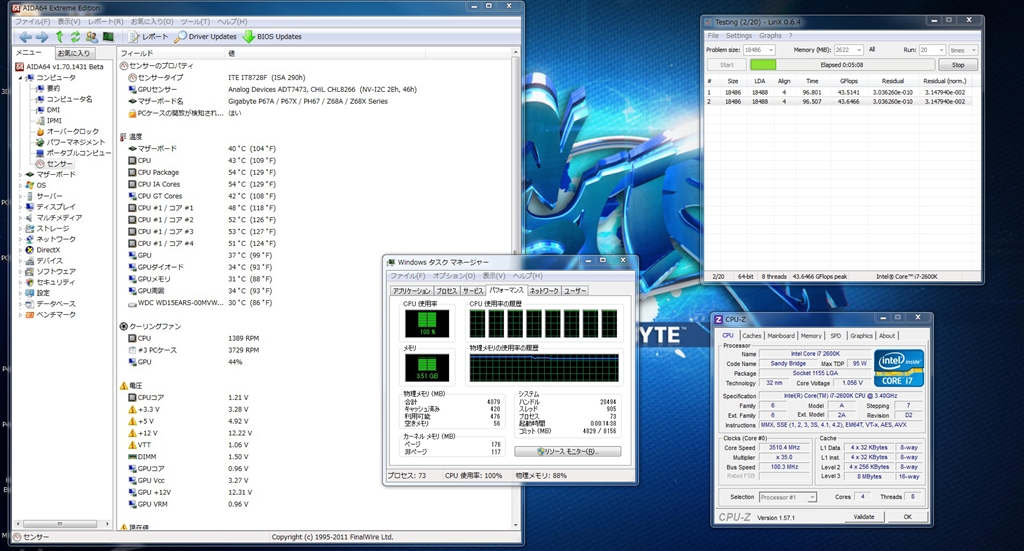Open リソース モニター from Task Manager

click(567, 452)
